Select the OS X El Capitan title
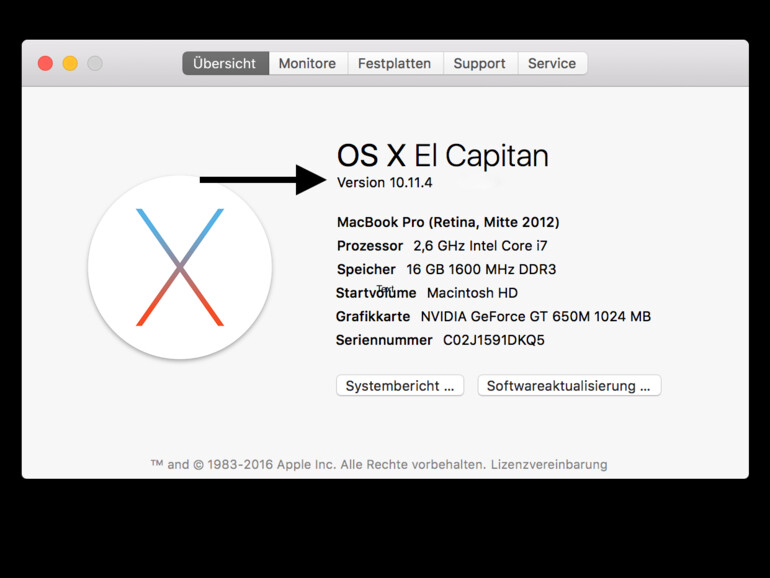The height and width of the screenshot is (578, 770). tap(442, 156)
